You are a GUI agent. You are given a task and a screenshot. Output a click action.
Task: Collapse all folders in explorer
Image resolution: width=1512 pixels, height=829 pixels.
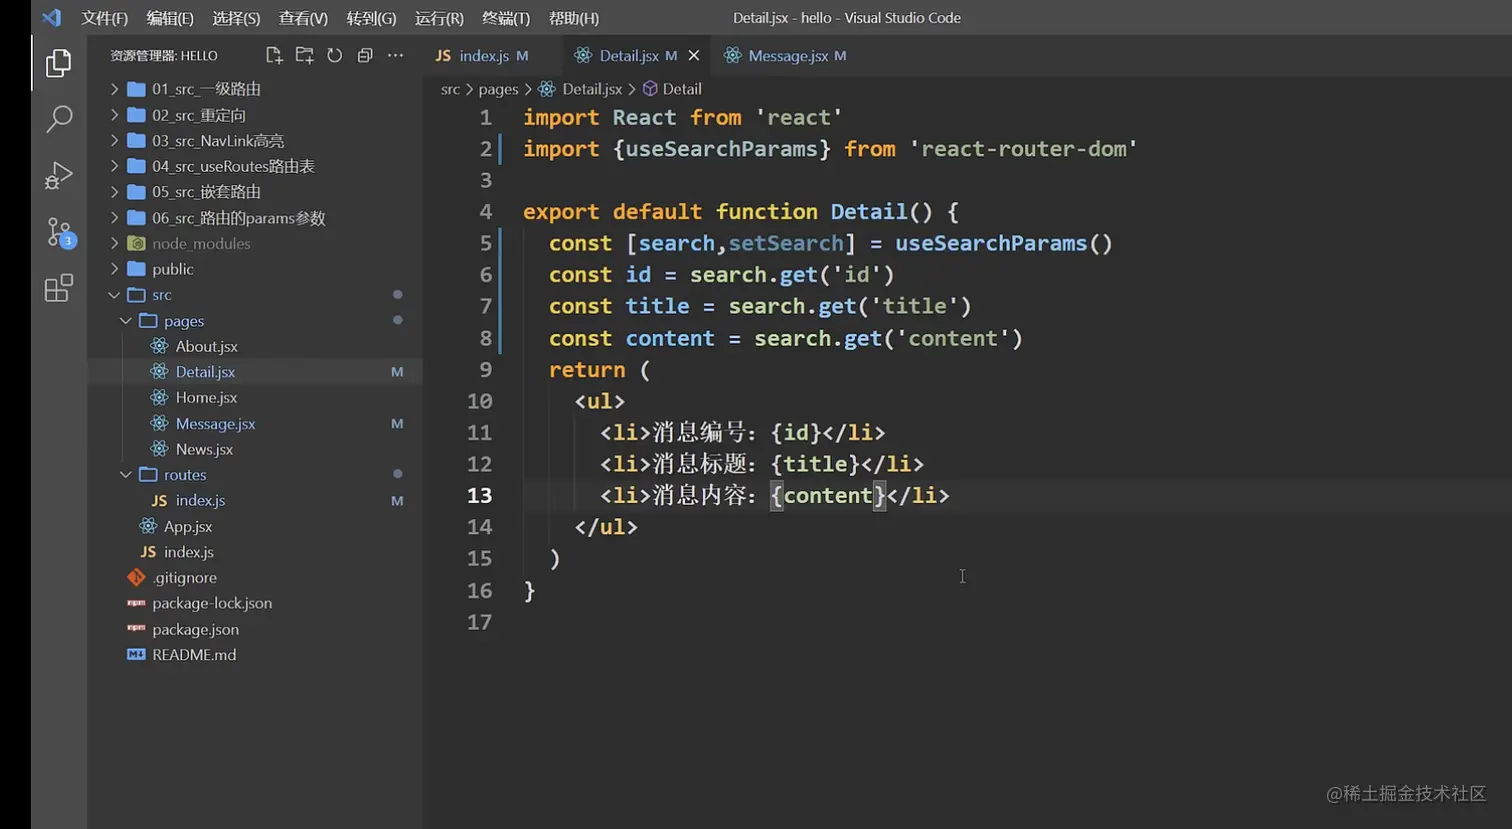click(x=365, y=55)
